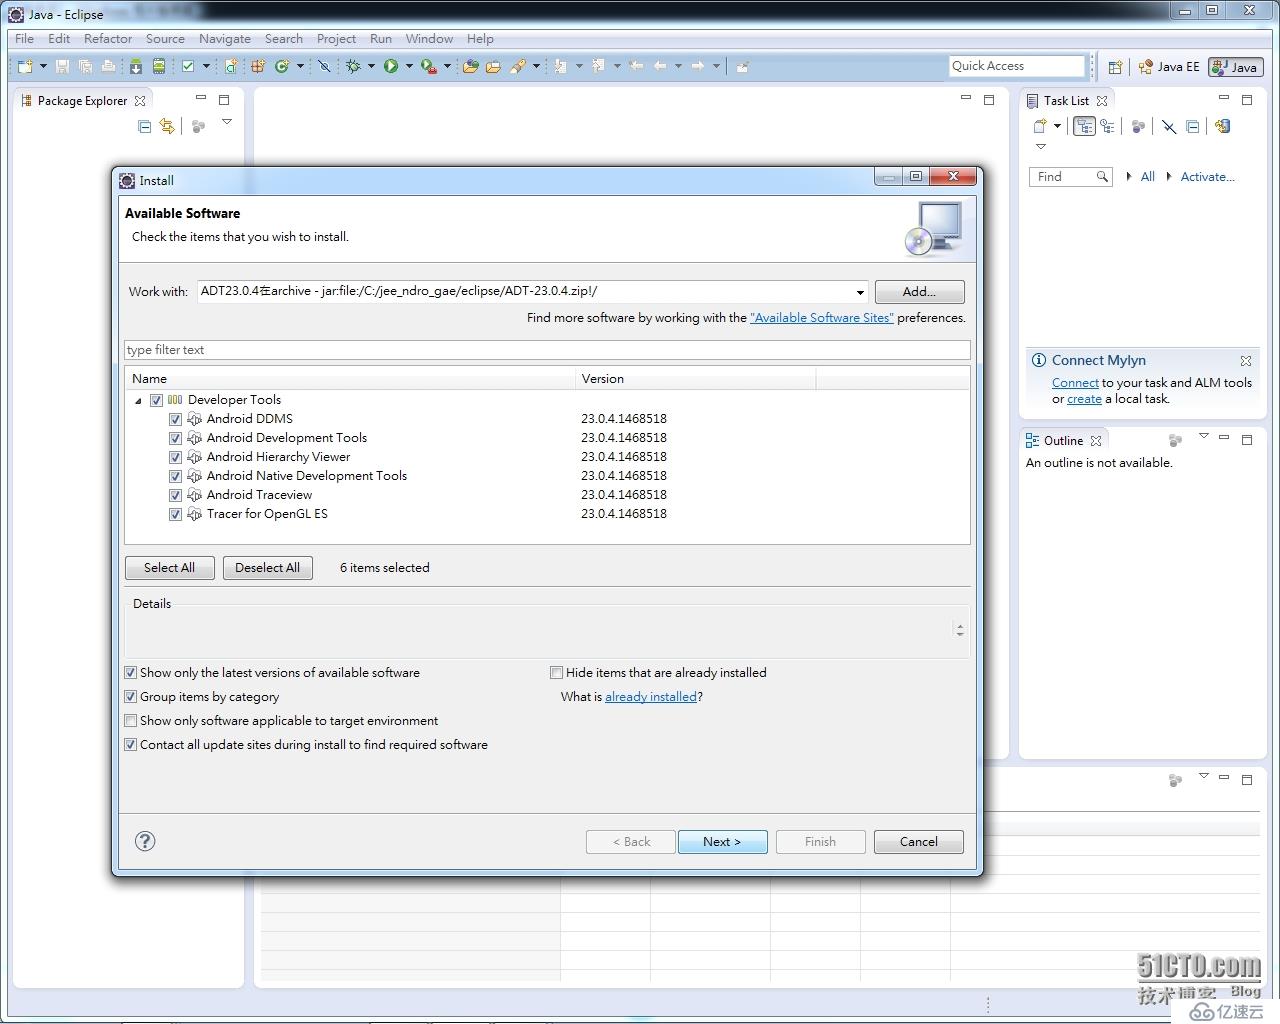Click Link with Editor in Package Explorer
Image resolution: width=1280 pixels, height=1024 pixels.
click(x=167, y=126)
